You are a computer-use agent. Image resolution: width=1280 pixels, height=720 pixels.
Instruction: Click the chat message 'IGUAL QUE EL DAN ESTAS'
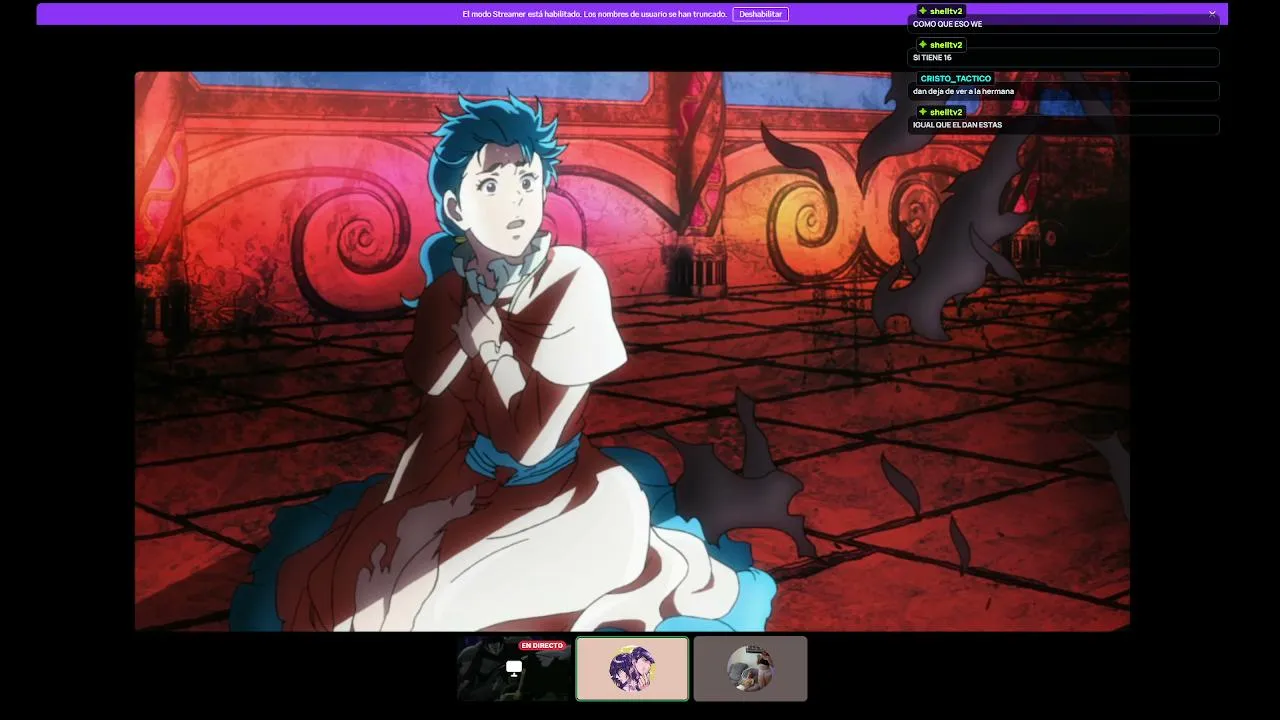pyautogui.click(x=957, y=125)
